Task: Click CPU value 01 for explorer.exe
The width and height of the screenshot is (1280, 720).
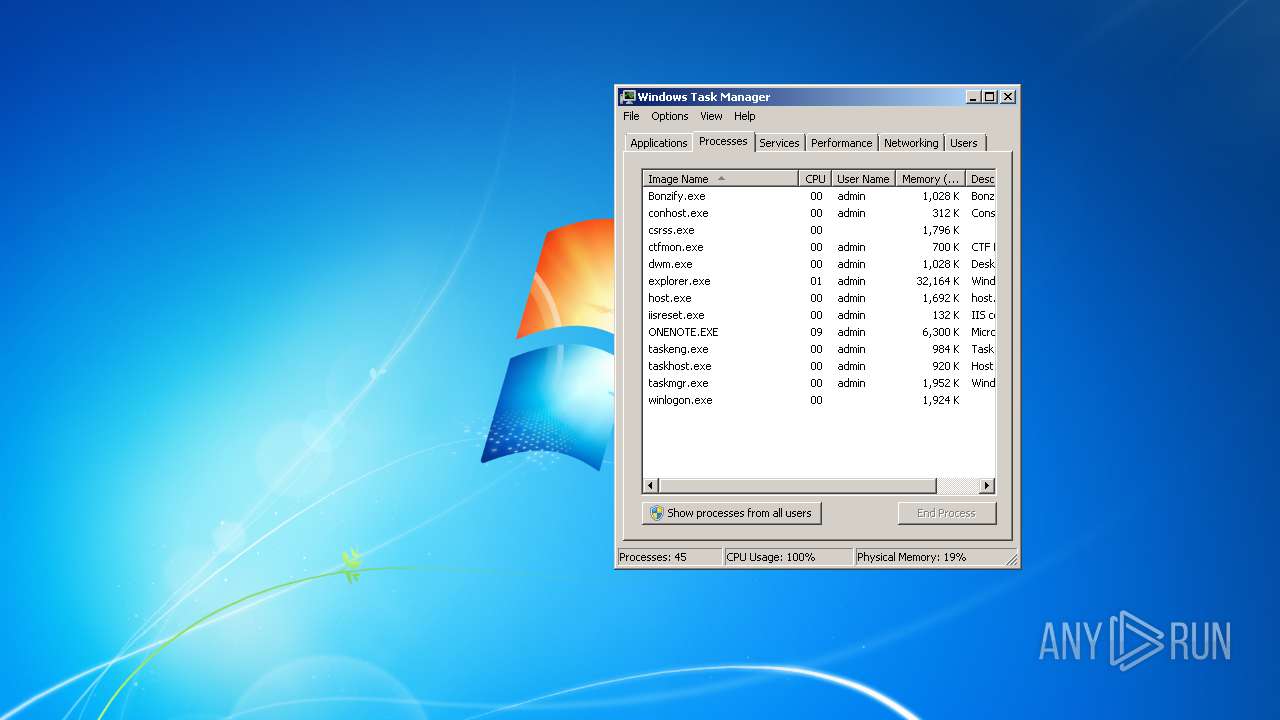Action: [x=816, y=281]
